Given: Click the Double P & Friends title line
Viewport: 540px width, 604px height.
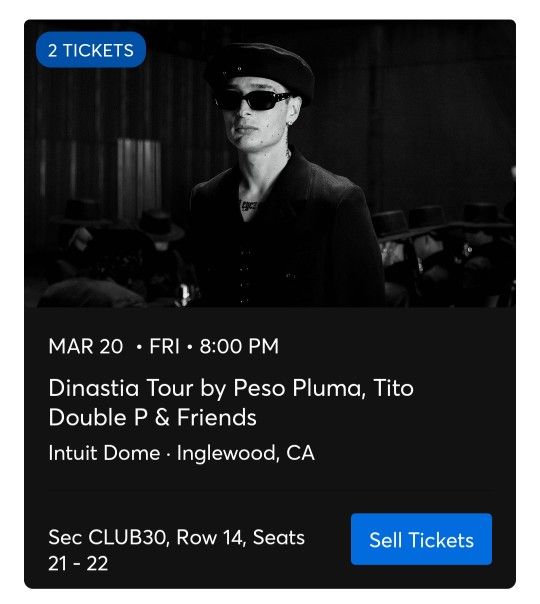Looking at the screenshot, I should point(153,418).
